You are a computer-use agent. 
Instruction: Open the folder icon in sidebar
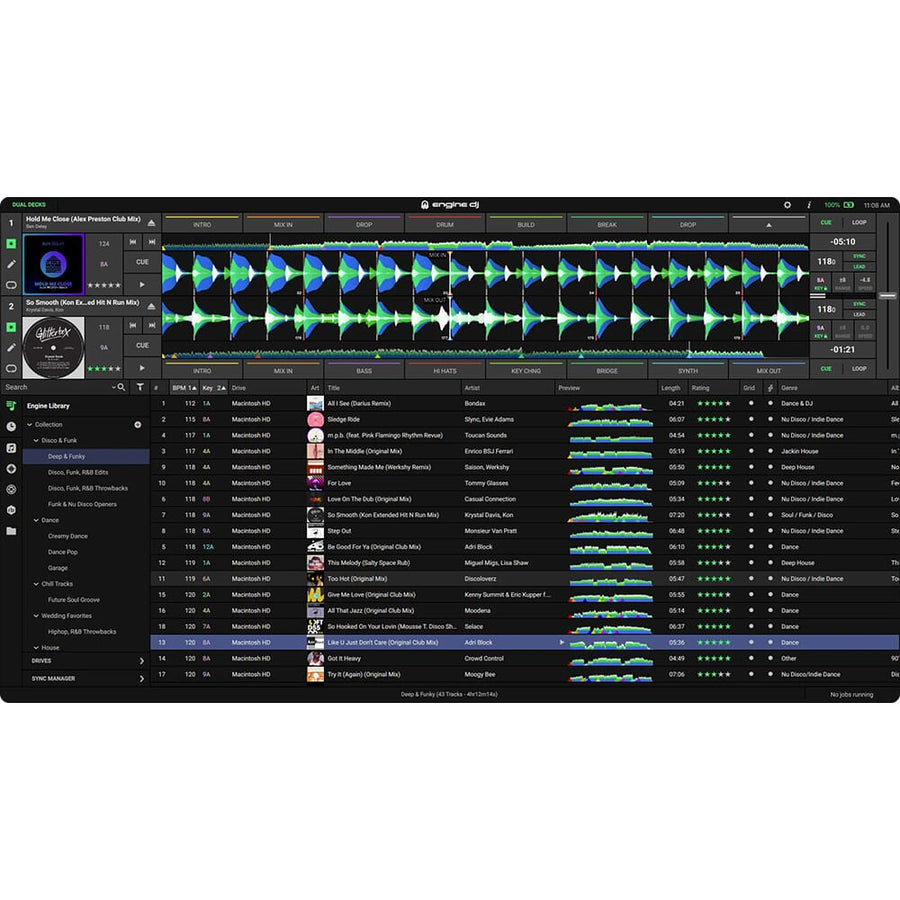click(x=11, y=531)
